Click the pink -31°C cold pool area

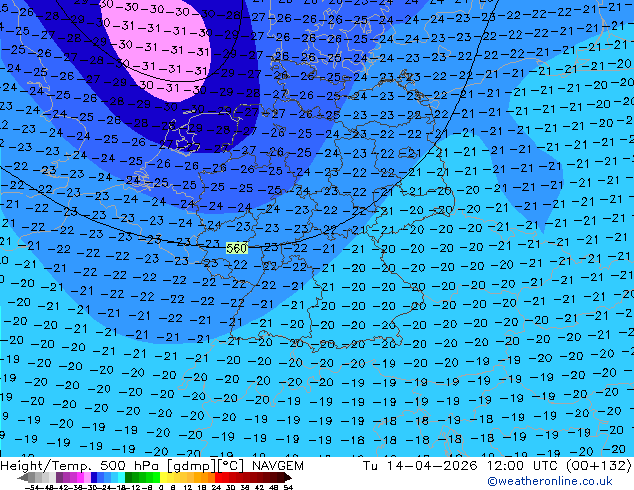[162, 53]
